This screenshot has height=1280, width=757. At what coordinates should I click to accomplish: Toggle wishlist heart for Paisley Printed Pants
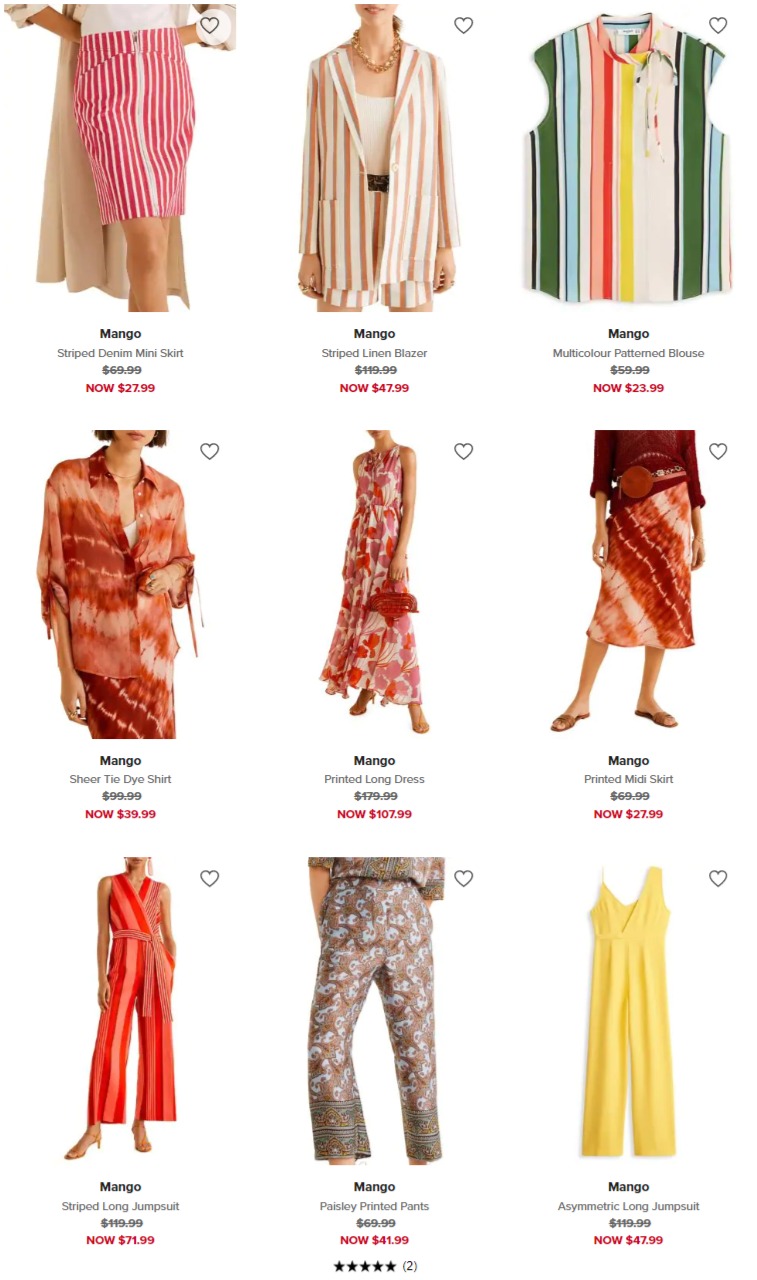463,878
